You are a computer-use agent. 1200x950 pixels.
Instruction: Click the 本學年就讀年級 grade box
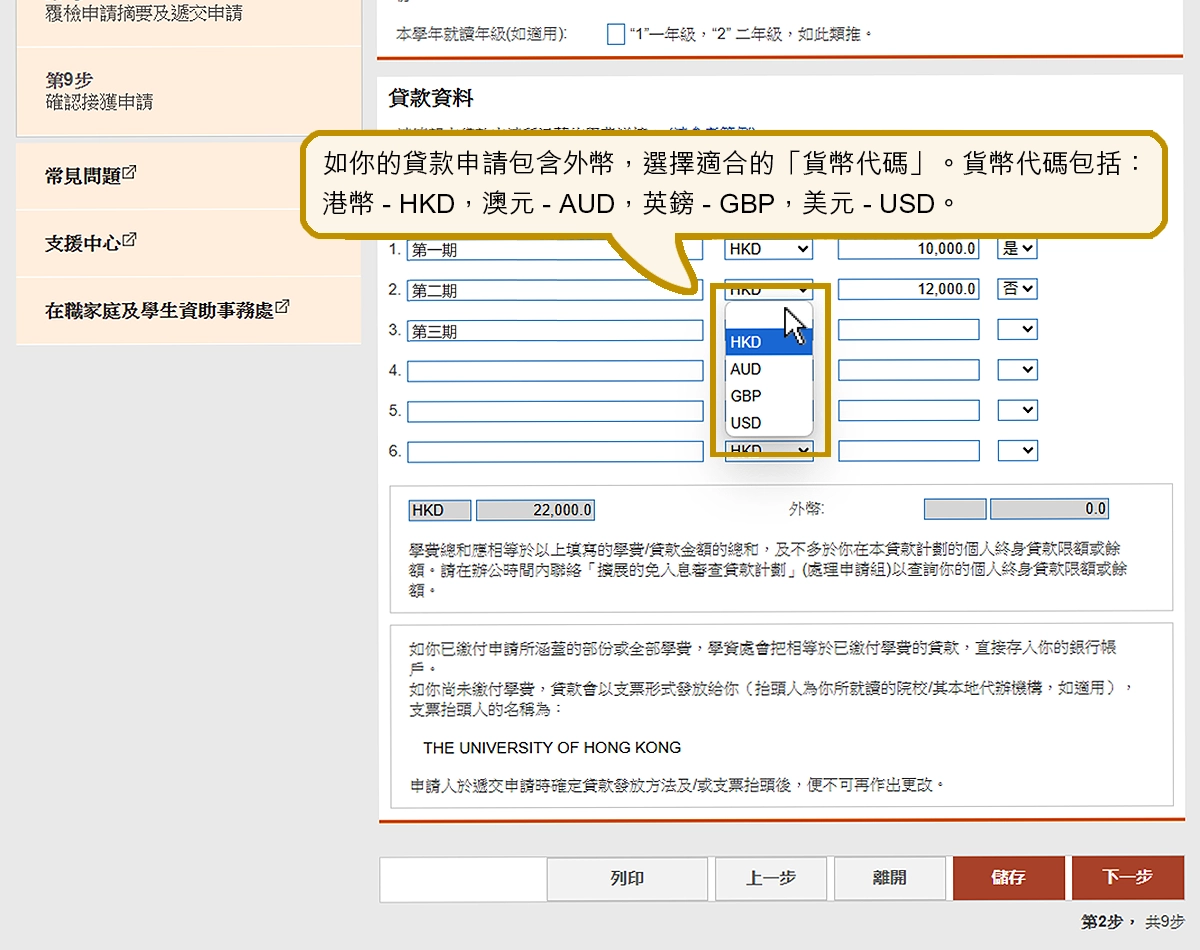pyautogui.click(x=616, y=34)
